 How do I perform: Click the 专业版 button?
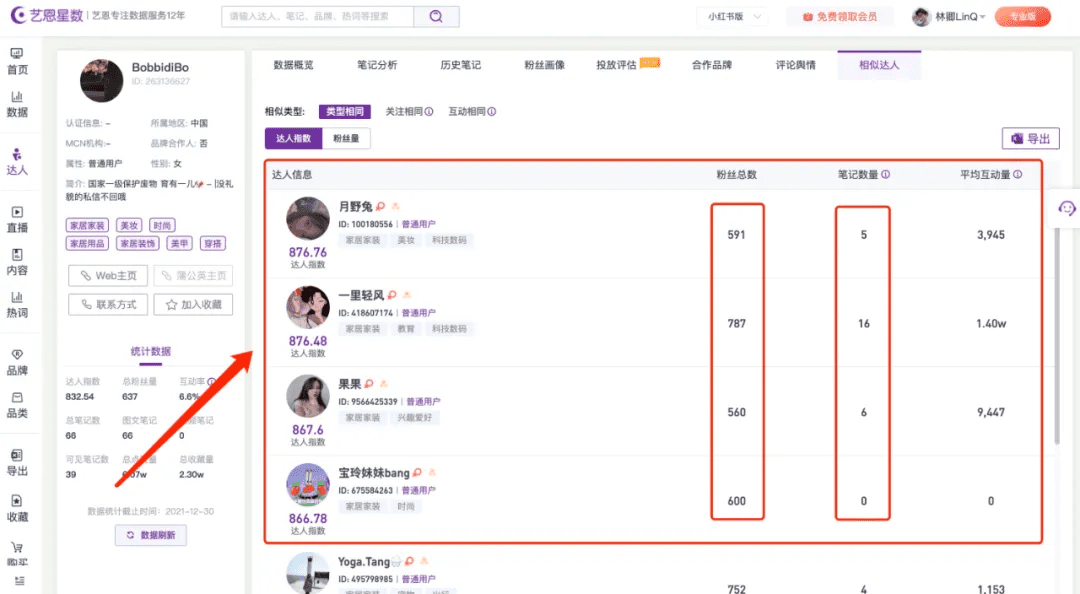(x=1023, y=17)
